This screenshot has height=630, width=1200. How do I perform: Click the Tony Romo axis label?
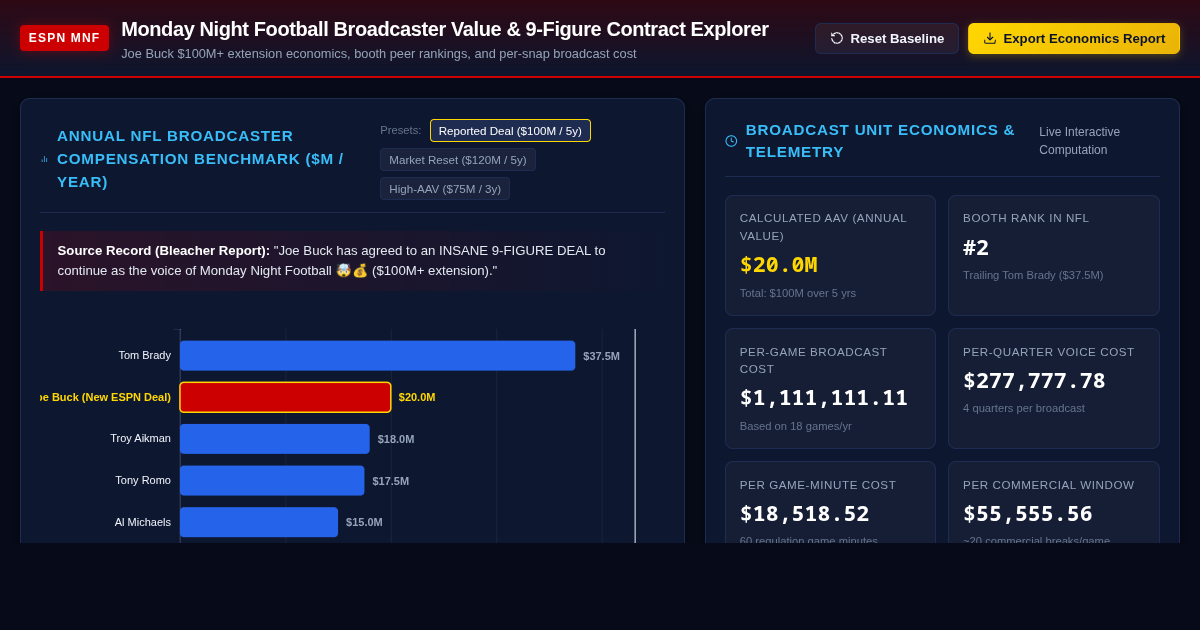(143, 480)
